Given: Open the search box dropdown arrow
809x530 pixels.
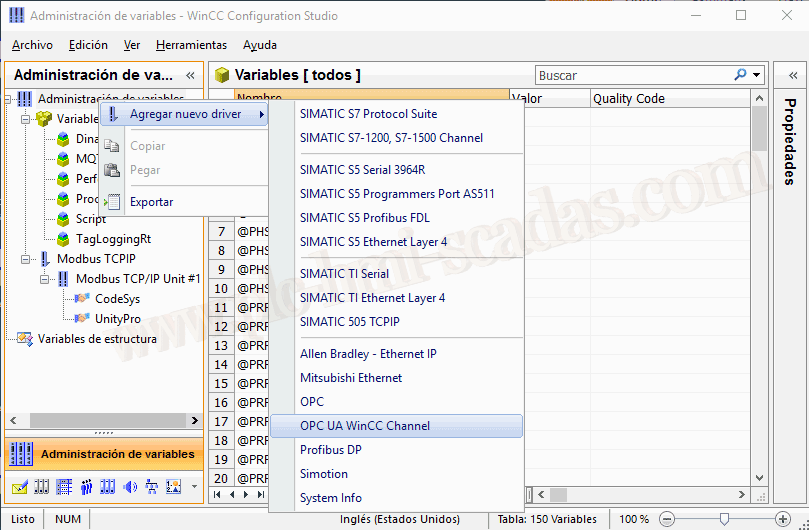Looking at the screenshot, I should [757, 75].
